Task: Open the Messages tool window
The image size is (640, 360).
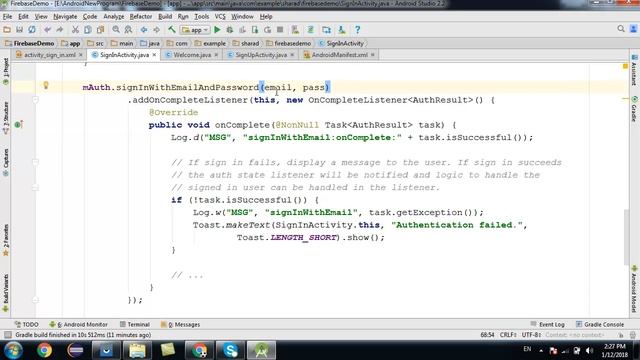Action: tap(180, 324)
